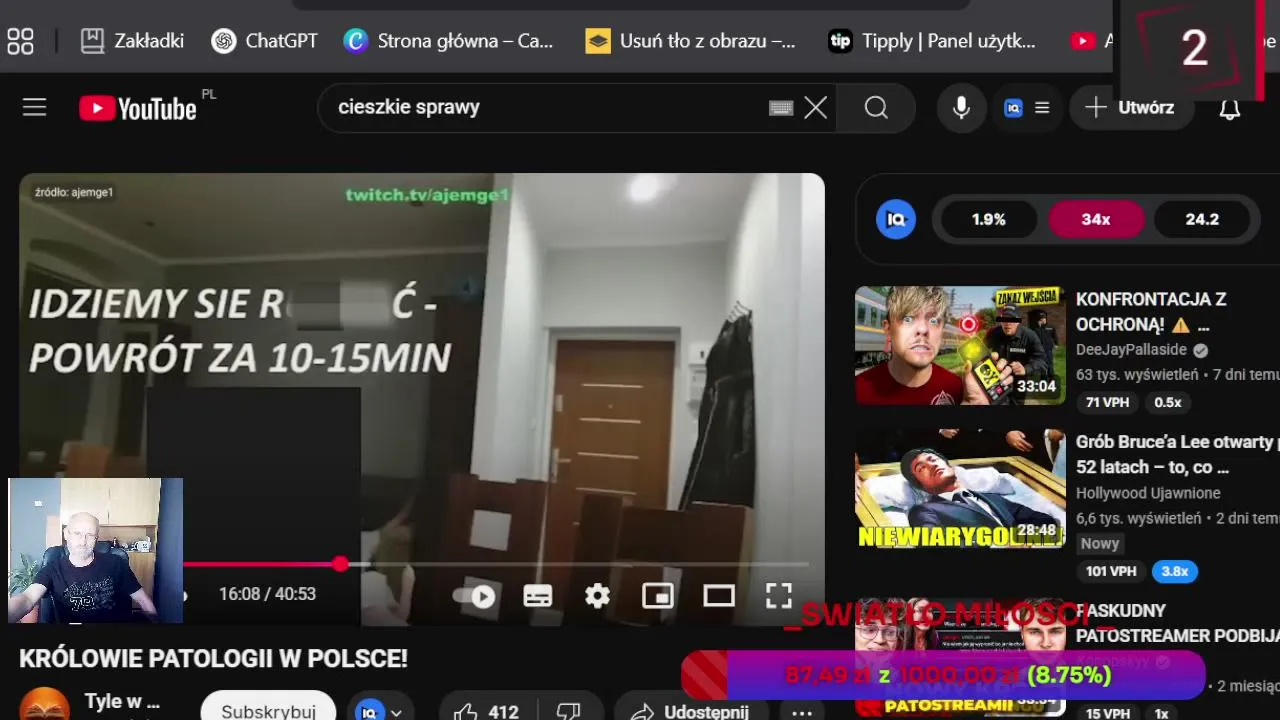Click the YouTube logo
Screen dimensions: 1280x720
(x=138, y=108)
